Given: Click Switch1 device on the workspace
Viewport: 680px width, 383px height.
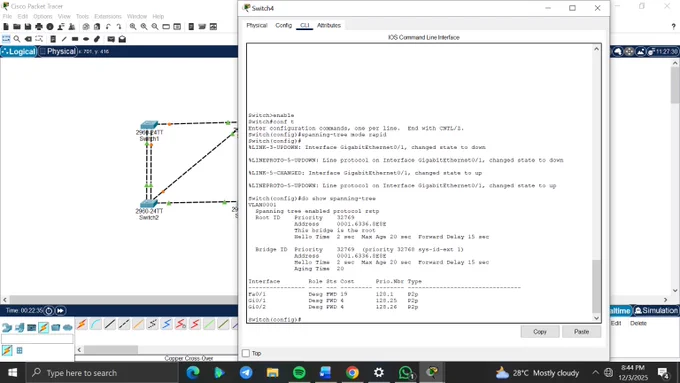Looking at the screenshot, I should tap(149, 125).
